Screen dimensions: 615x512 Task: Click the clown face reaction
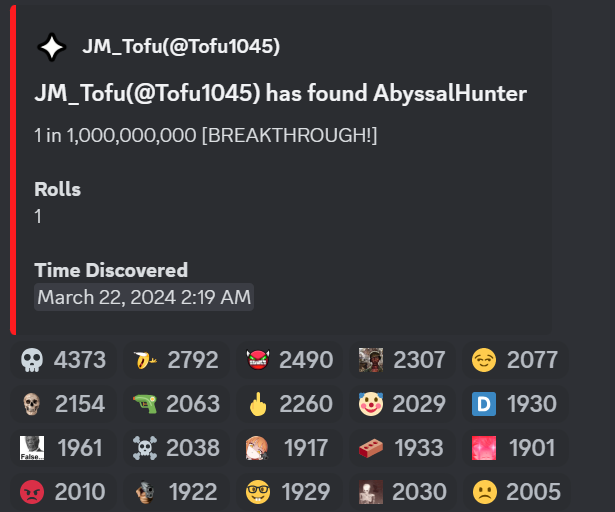[x=401, y=404]
